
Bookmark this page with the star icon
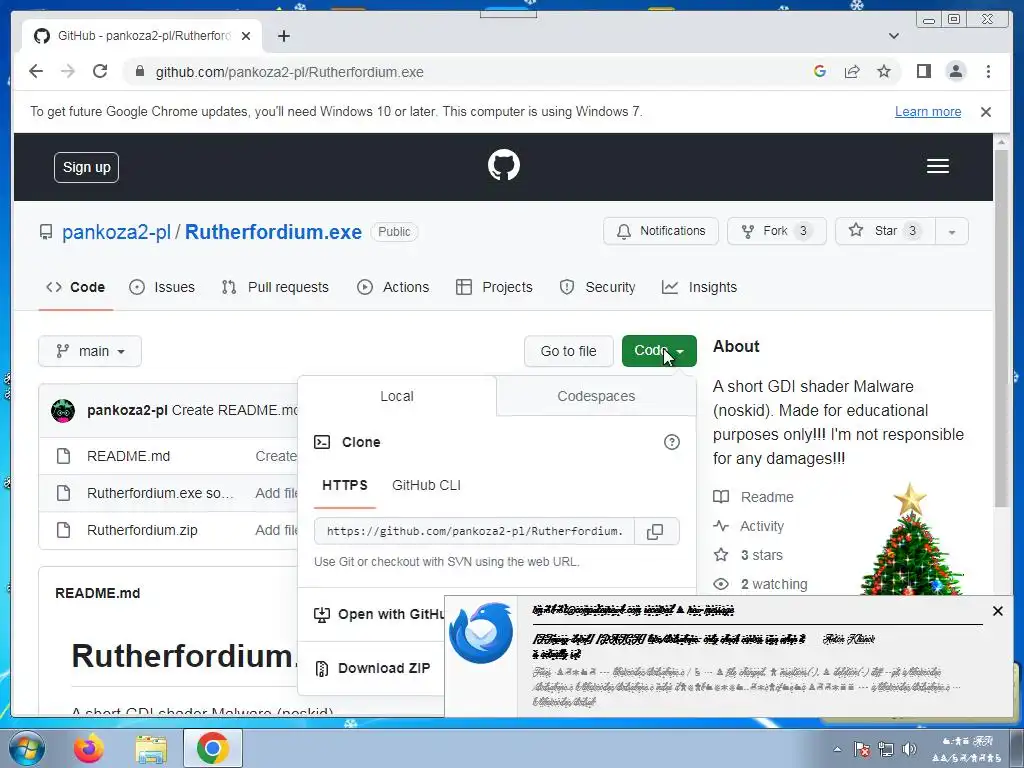click(884, 71)
